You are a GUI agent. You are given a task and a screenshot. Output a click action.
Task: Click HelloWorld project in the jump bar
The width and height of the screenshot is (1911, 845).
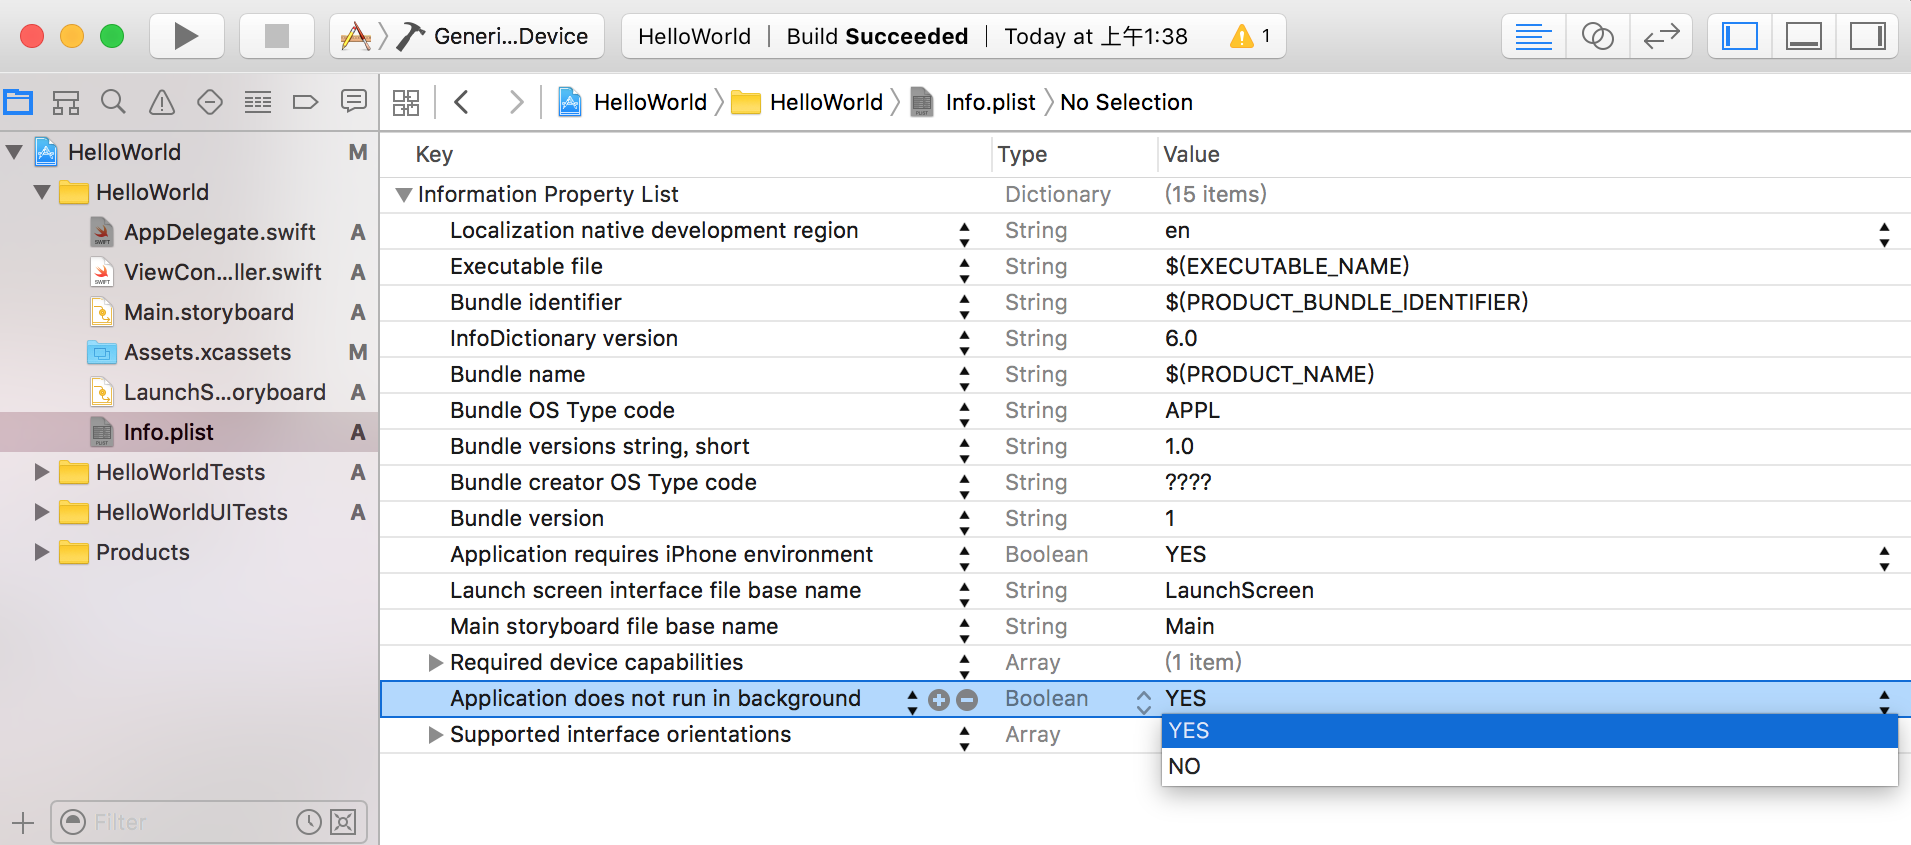pos(632,102)
